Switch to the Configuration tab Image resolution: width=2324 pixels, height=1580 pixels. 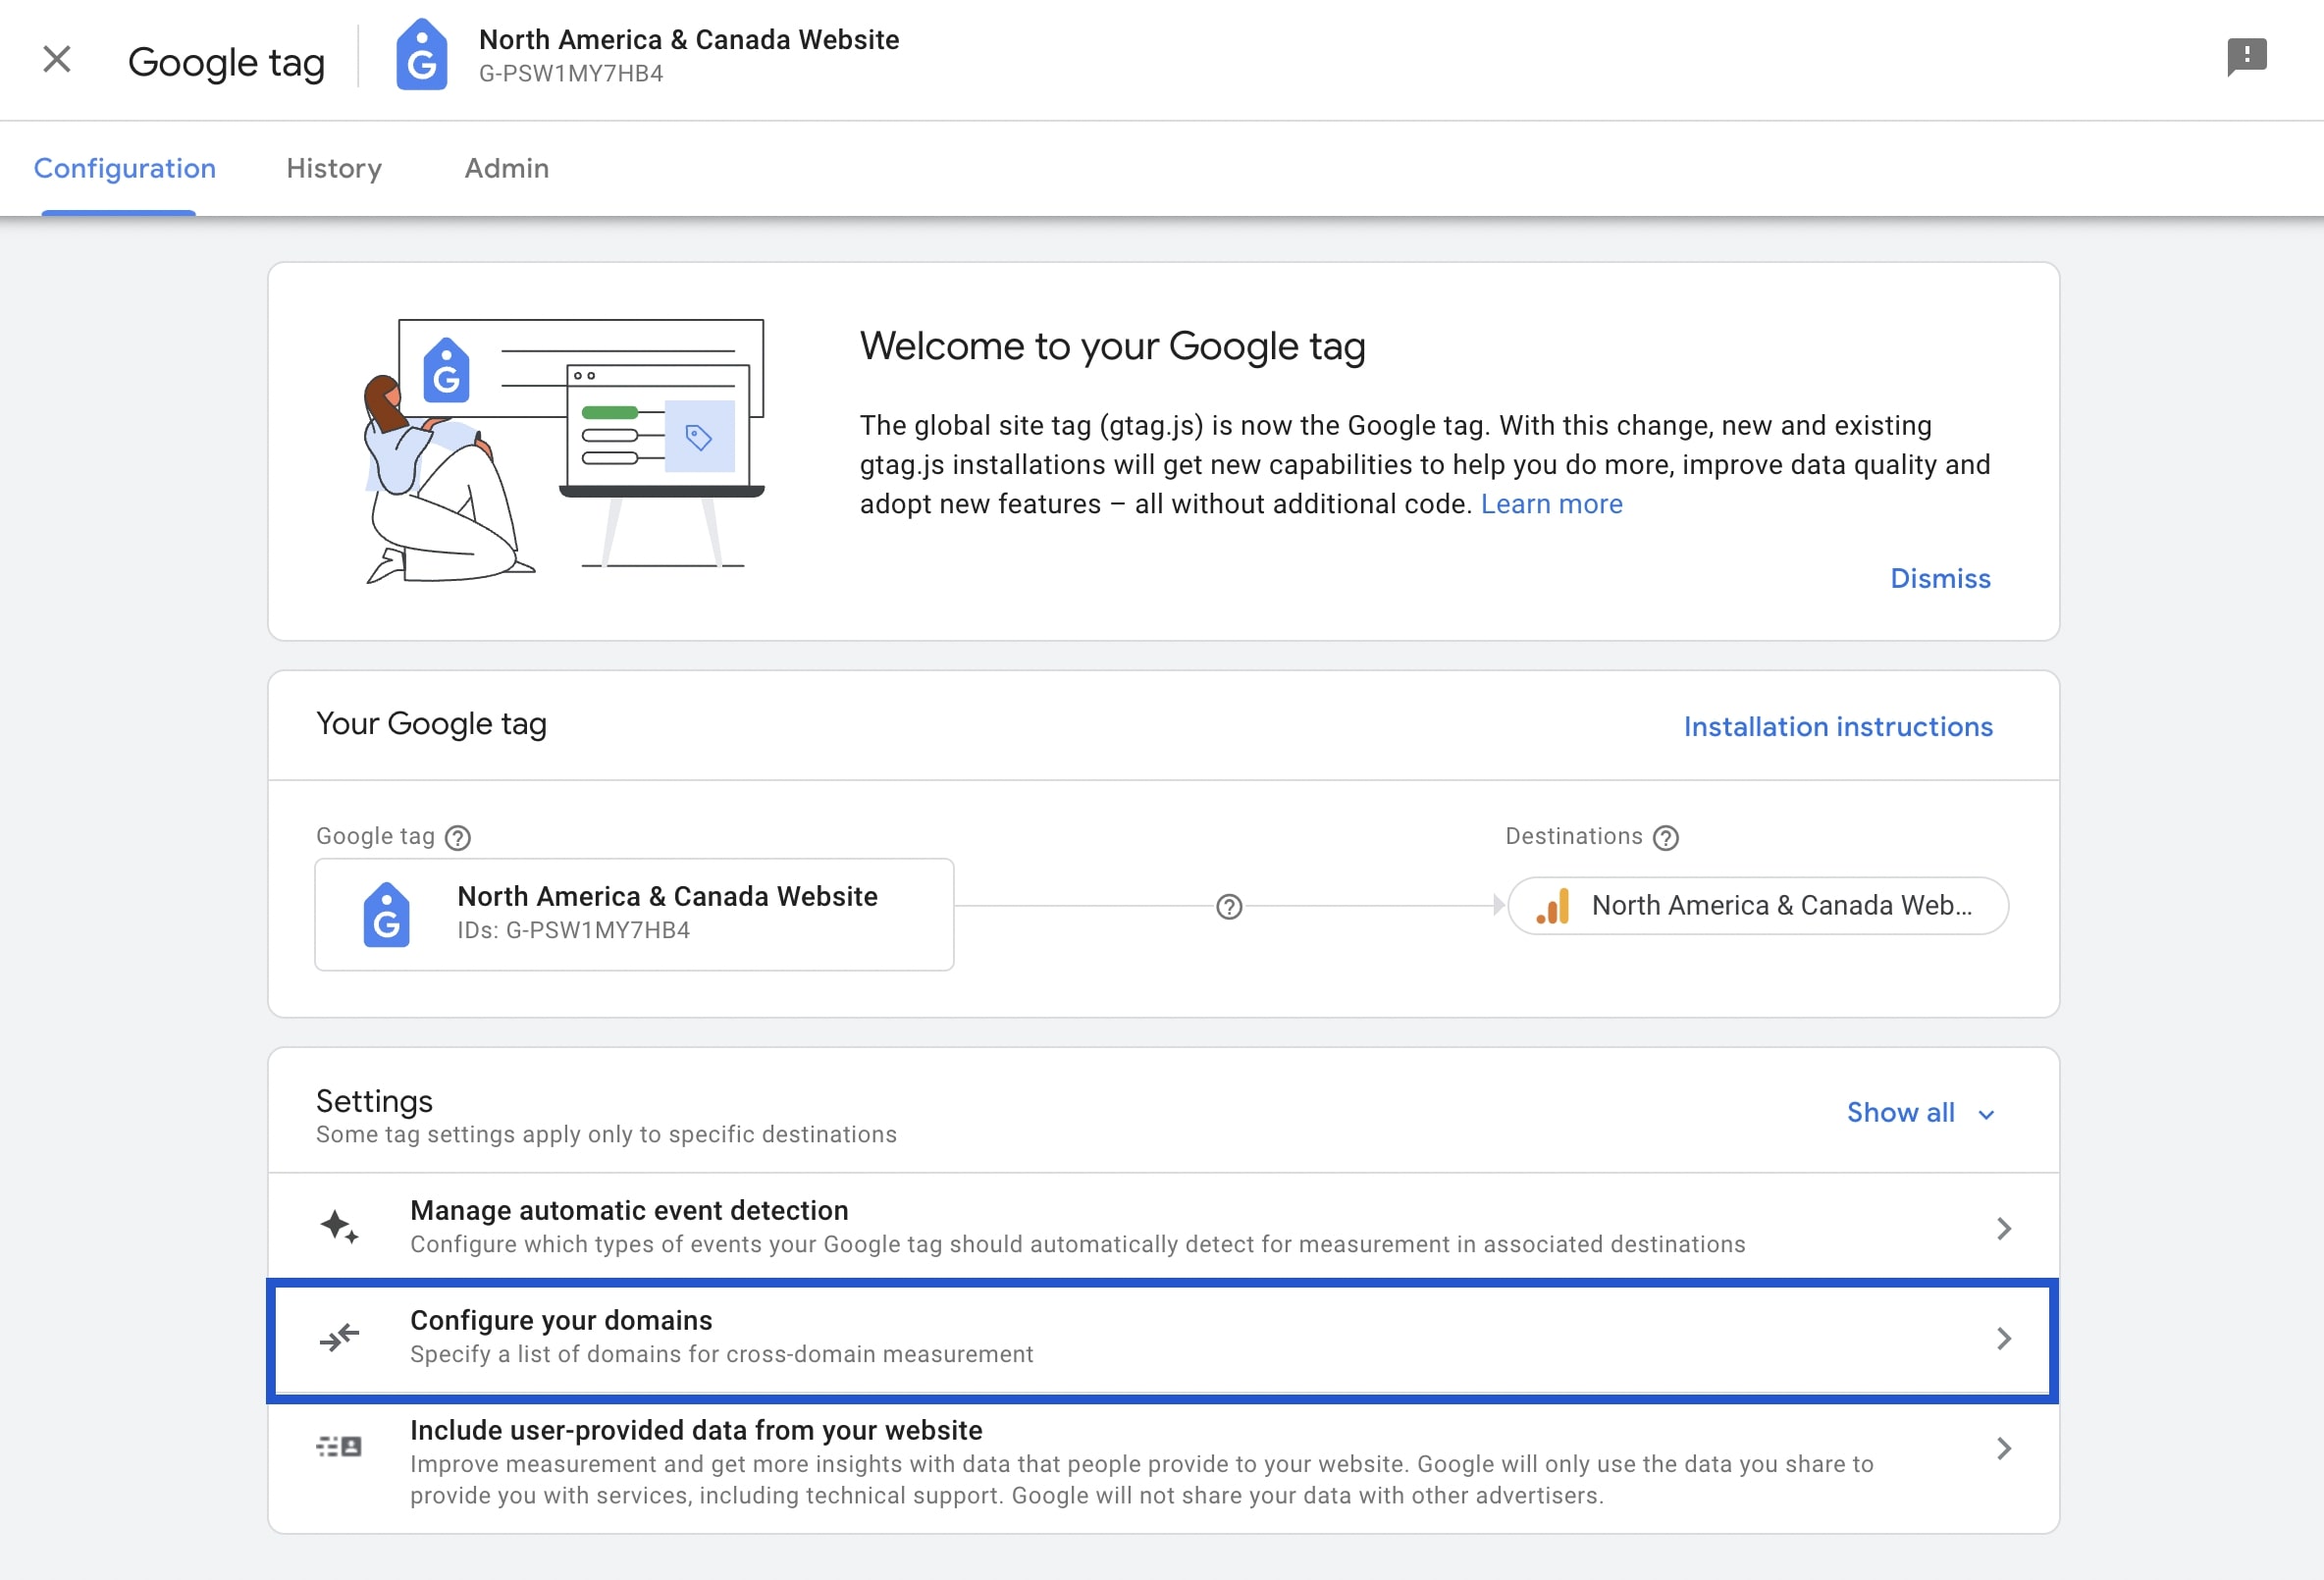125,168
